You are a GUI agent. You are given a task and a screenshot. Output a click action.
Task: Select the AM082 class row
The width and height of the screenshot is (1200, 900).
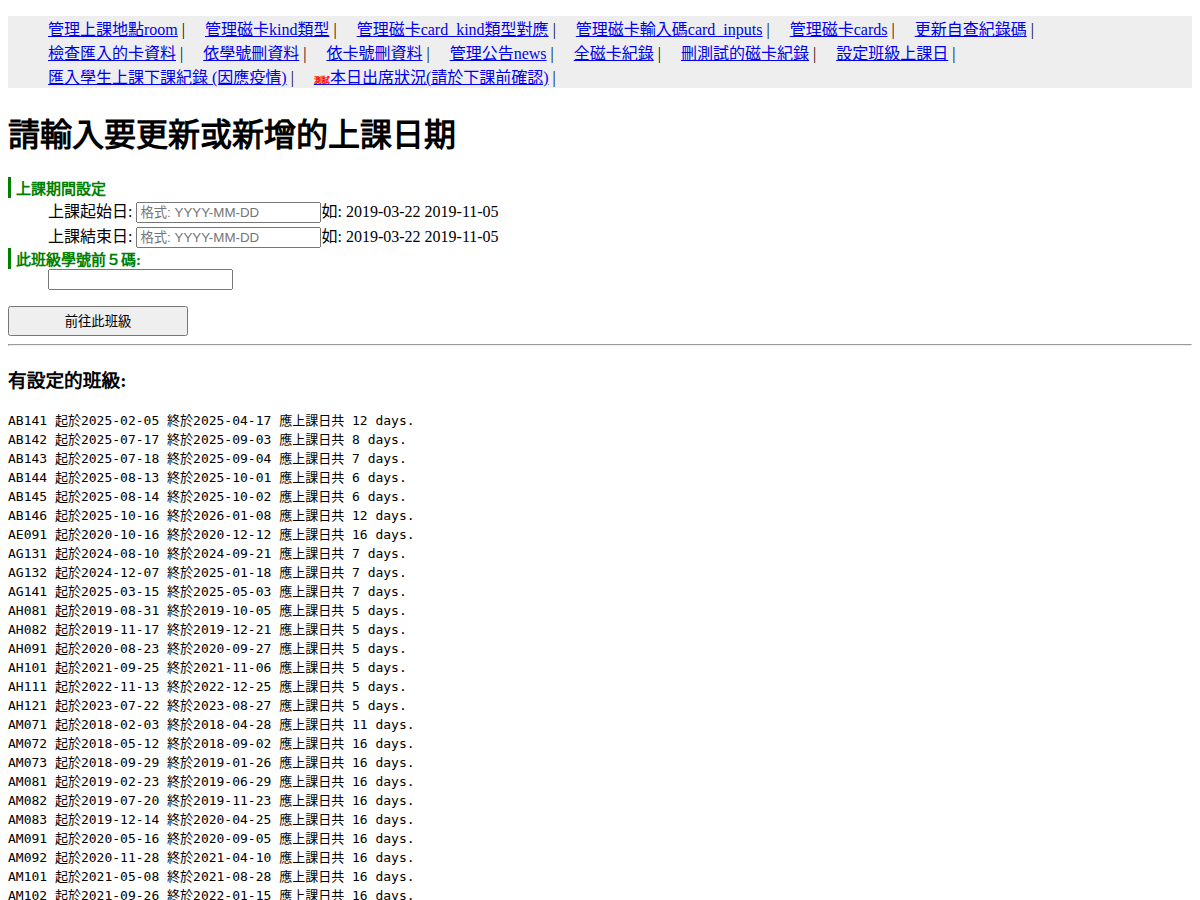211,801
